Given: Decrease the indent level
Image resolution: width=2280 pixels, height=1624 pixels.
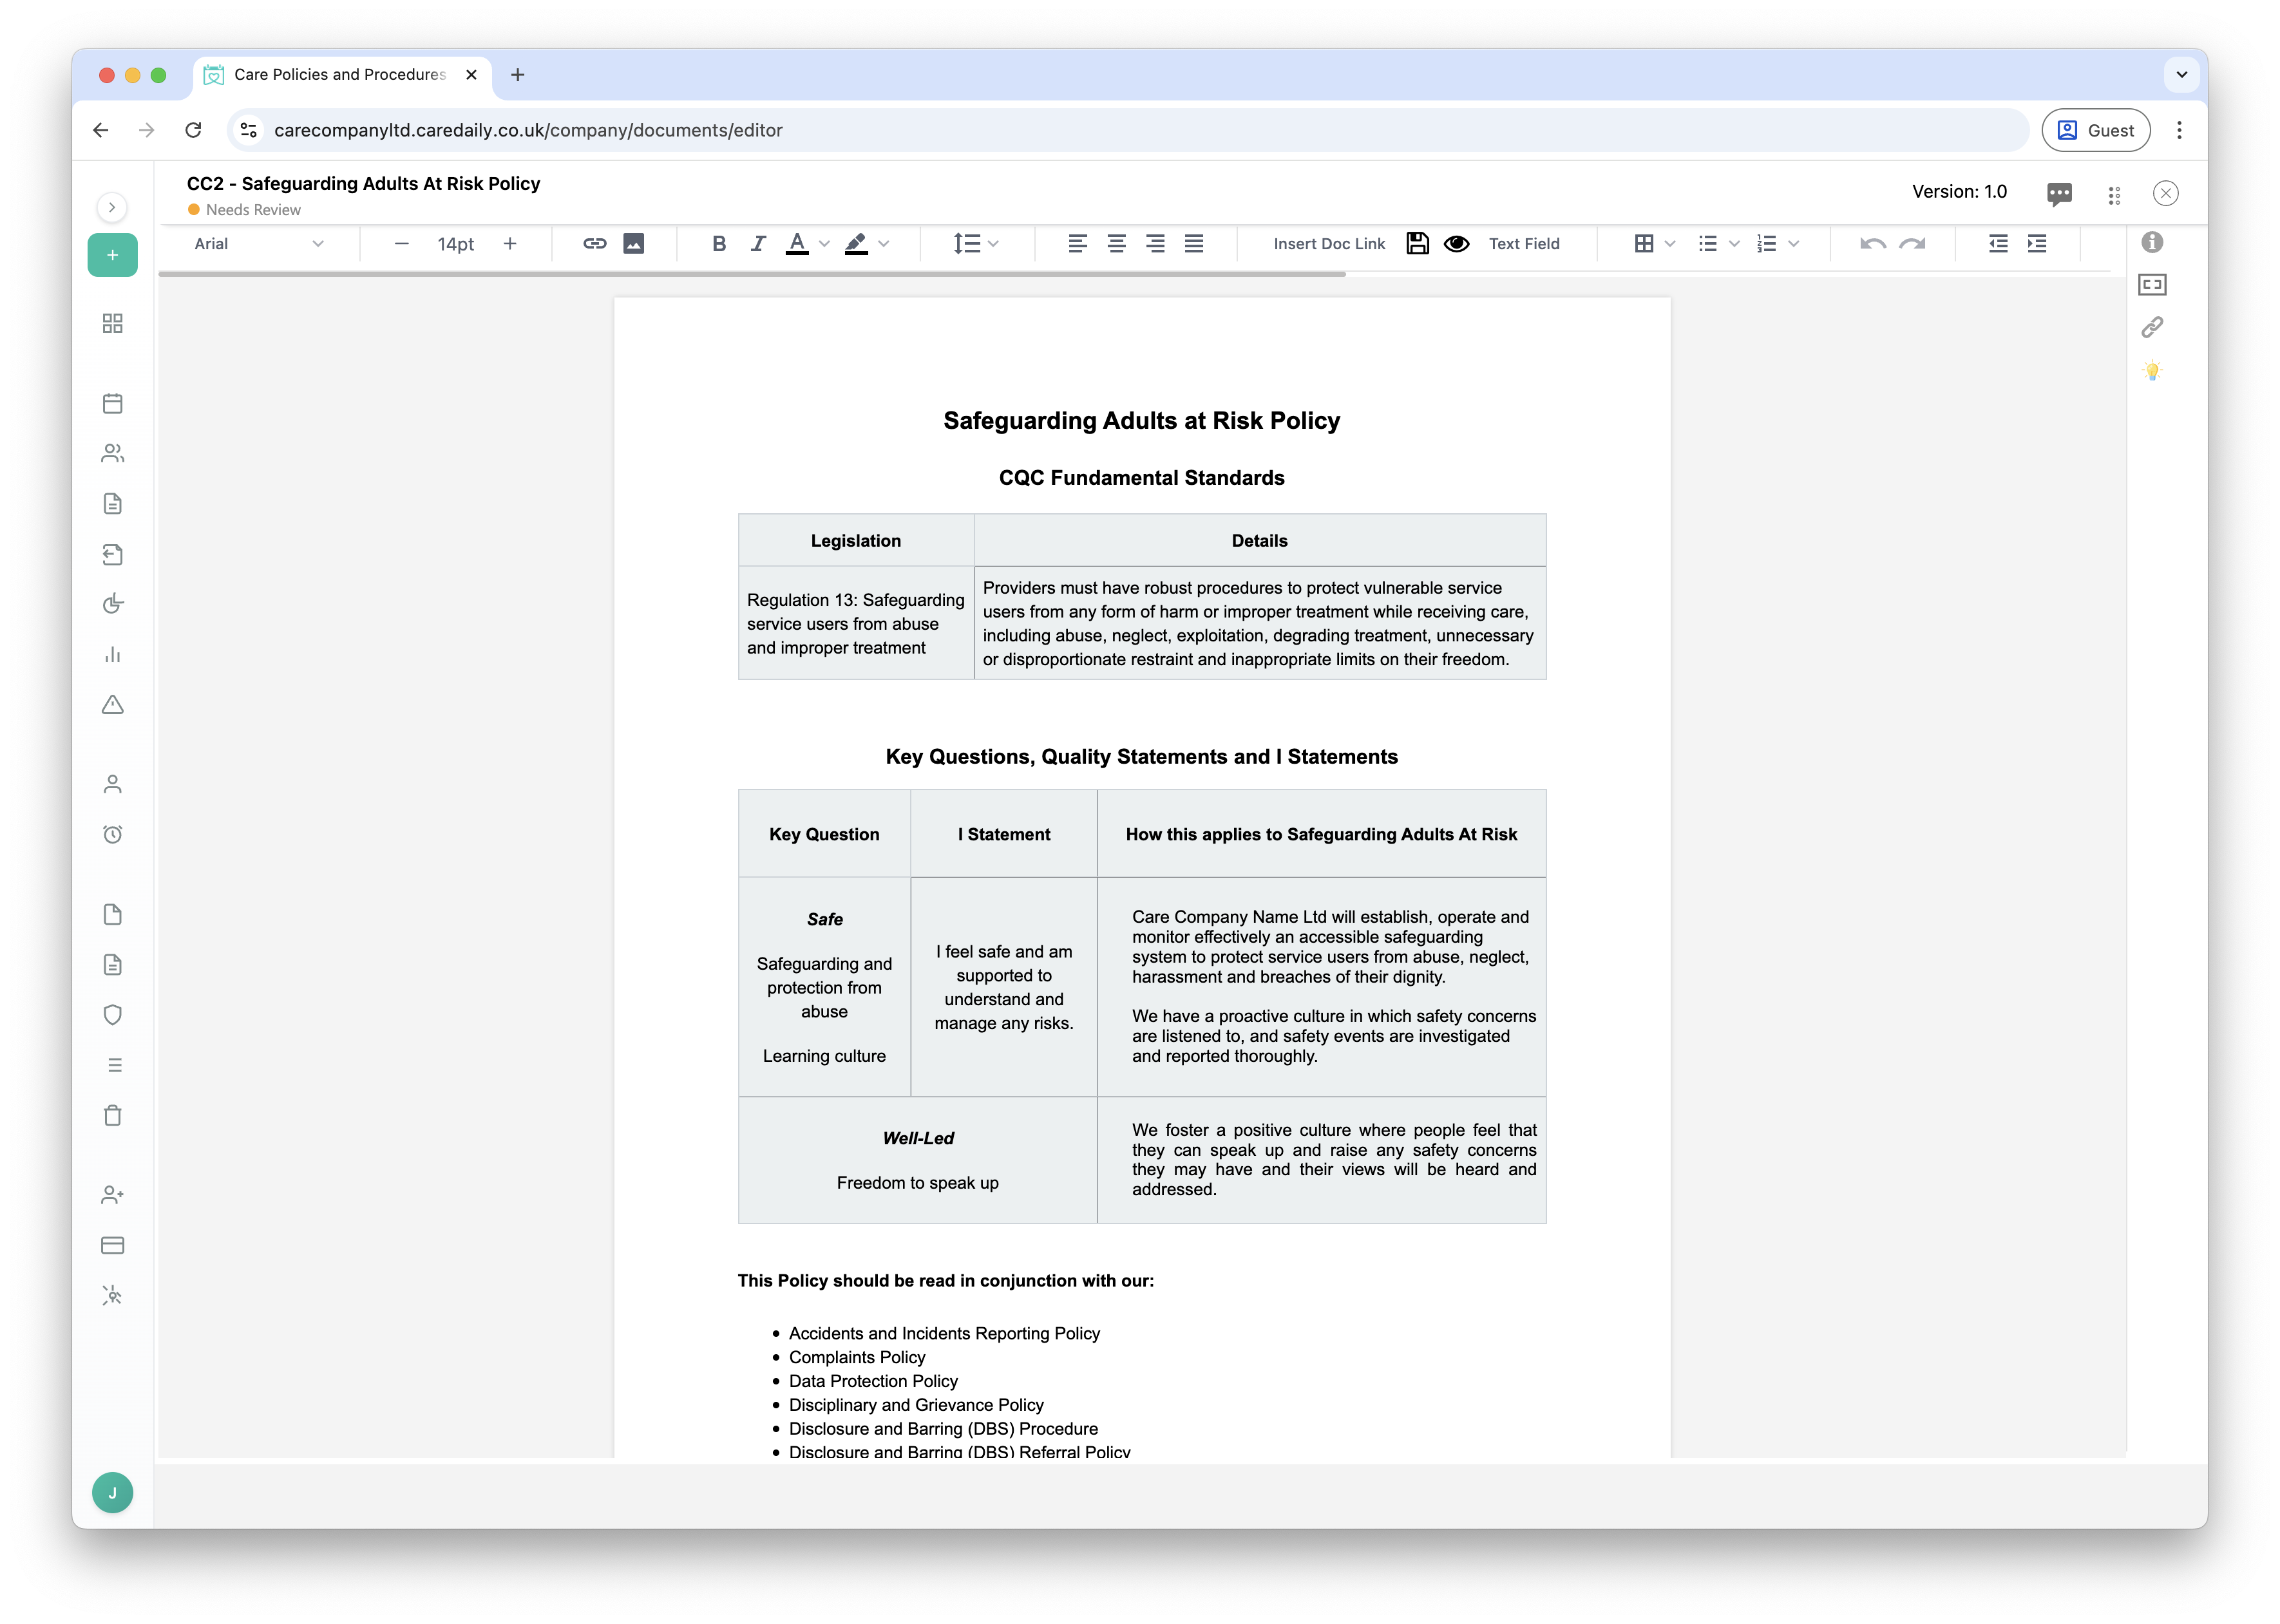Looking at the screenshot, I should click(x=1998, y=243).
